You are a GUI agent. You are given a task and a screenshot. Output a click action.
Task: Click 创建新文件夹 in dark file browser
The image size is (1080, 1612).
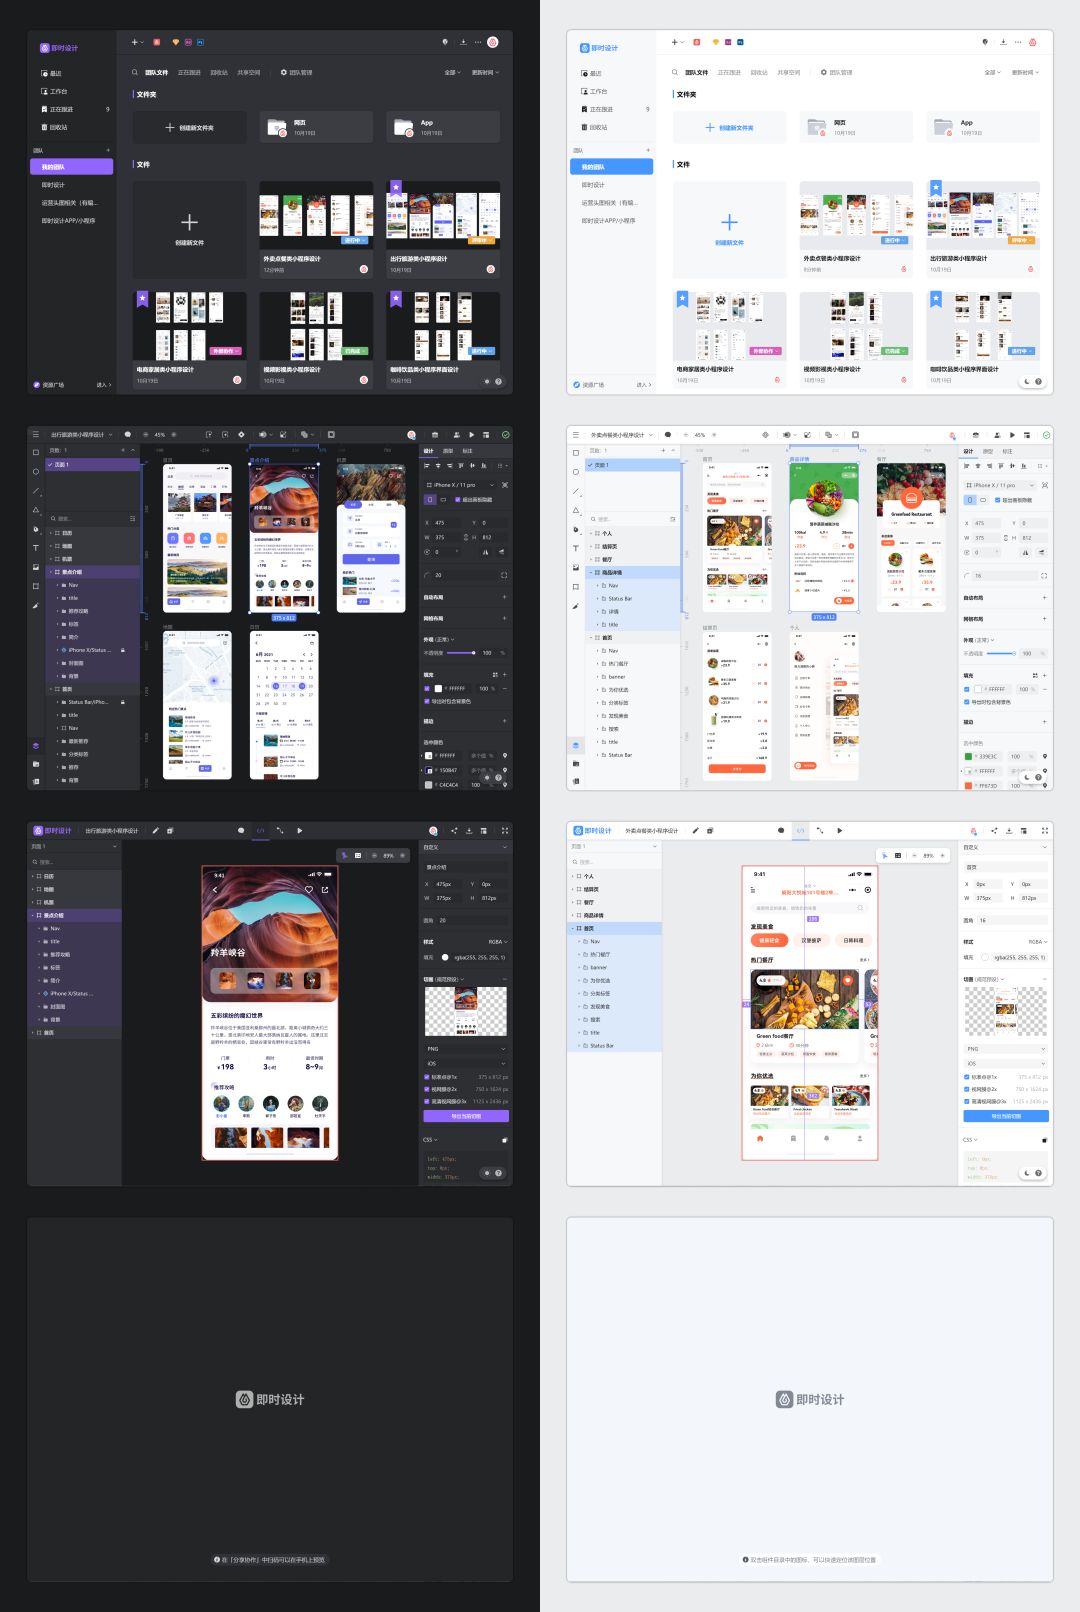click(x=189, y=127)
